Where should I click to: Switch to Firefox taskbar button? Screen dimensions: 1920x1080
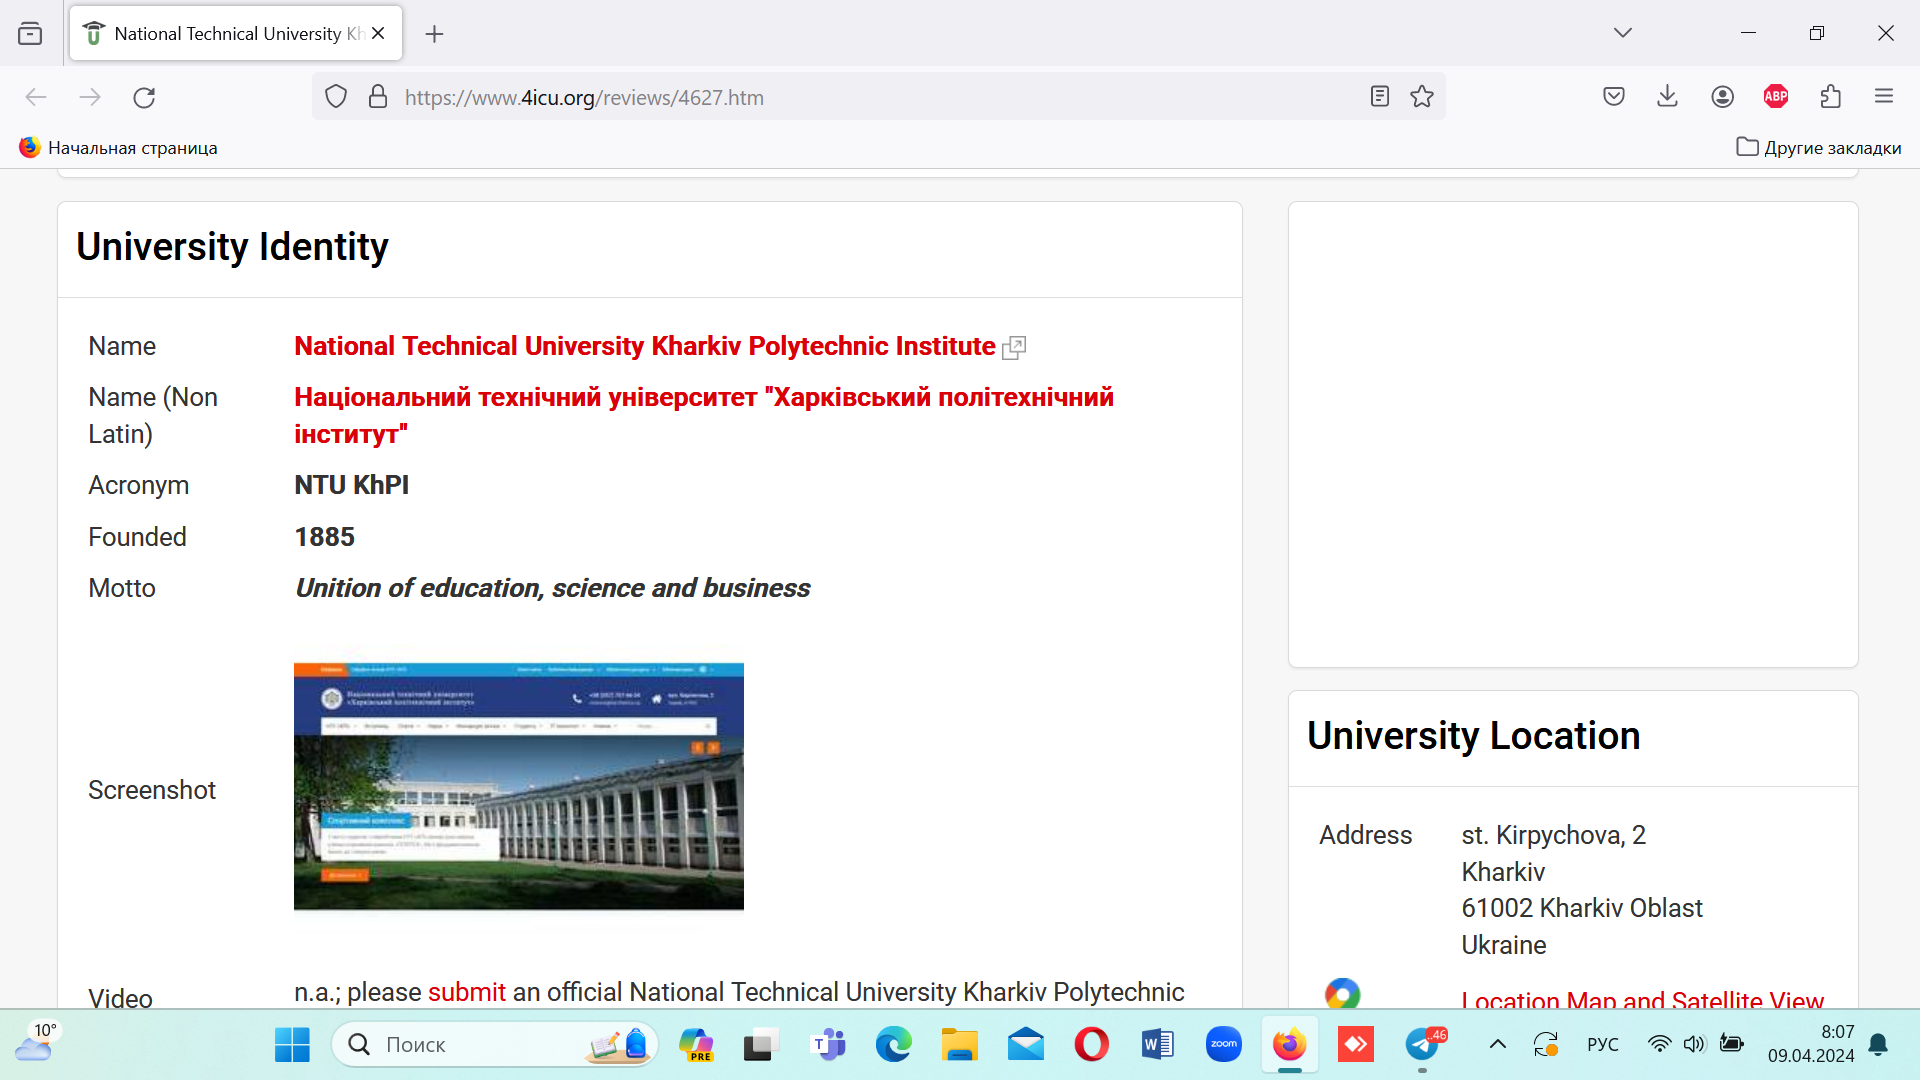[x=1290, y=1045]
